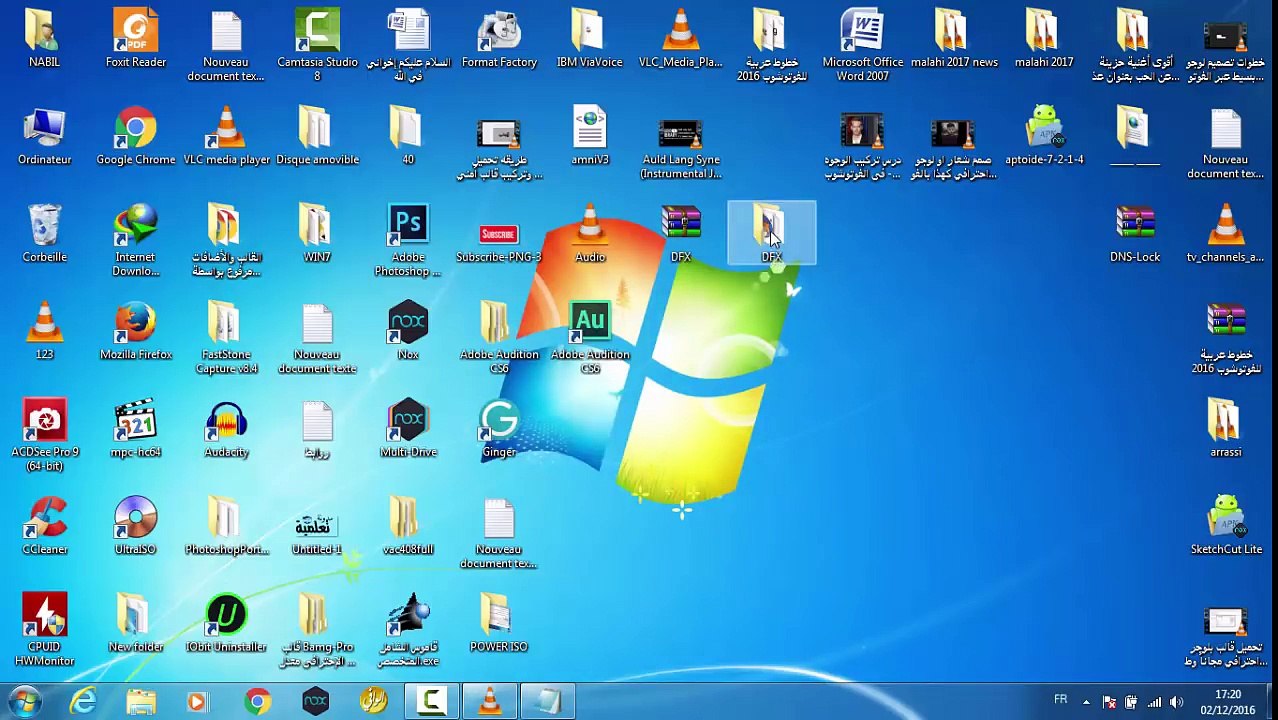
Task: Open the Internet Download Manager shortcut
Action: click(136, 240)
